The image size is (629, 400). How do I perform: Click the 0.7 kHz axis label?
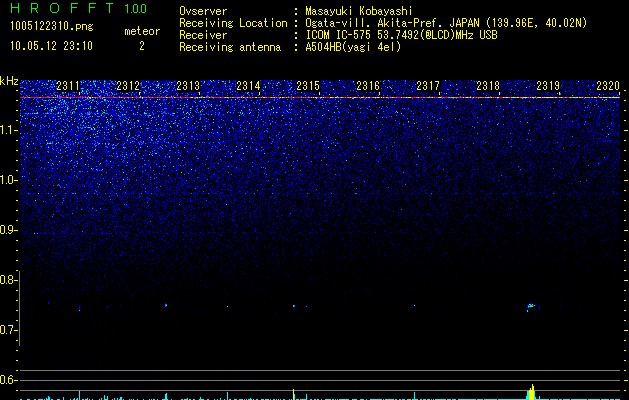(x=9, y=330)
